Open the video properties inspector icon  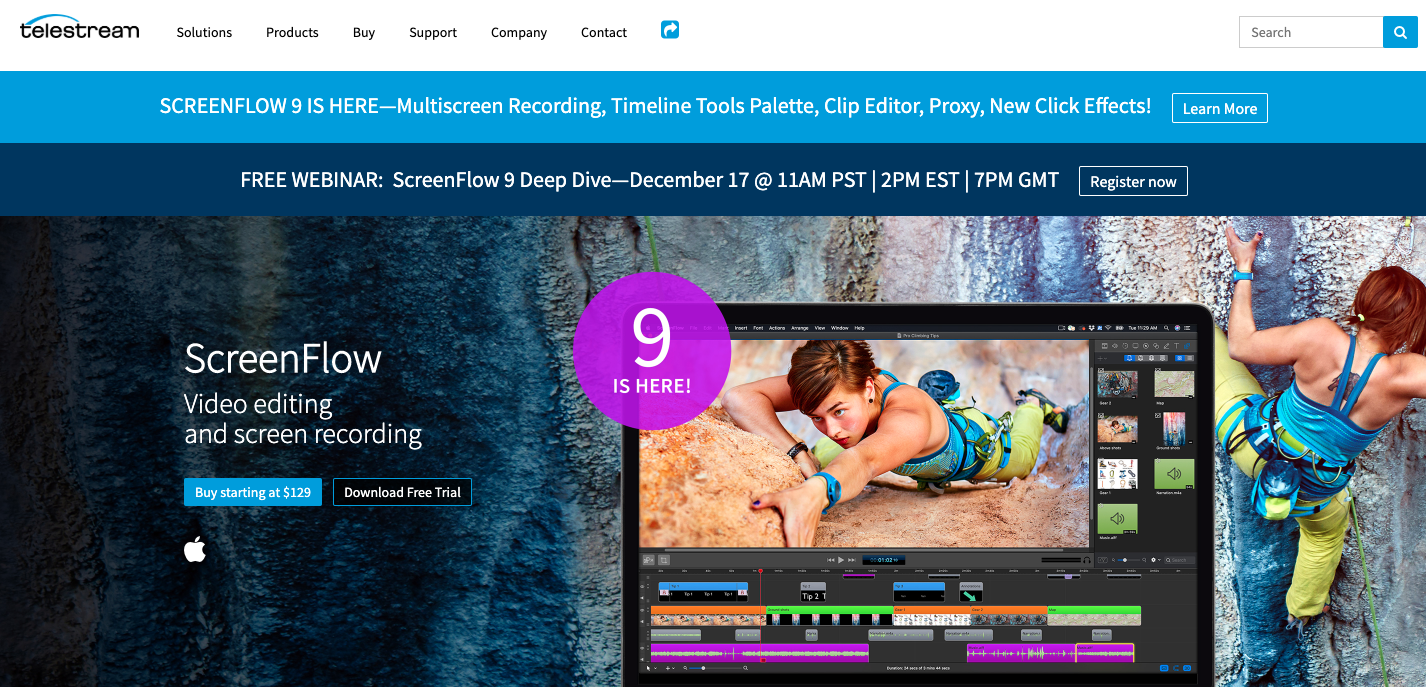pos(1104,346)
